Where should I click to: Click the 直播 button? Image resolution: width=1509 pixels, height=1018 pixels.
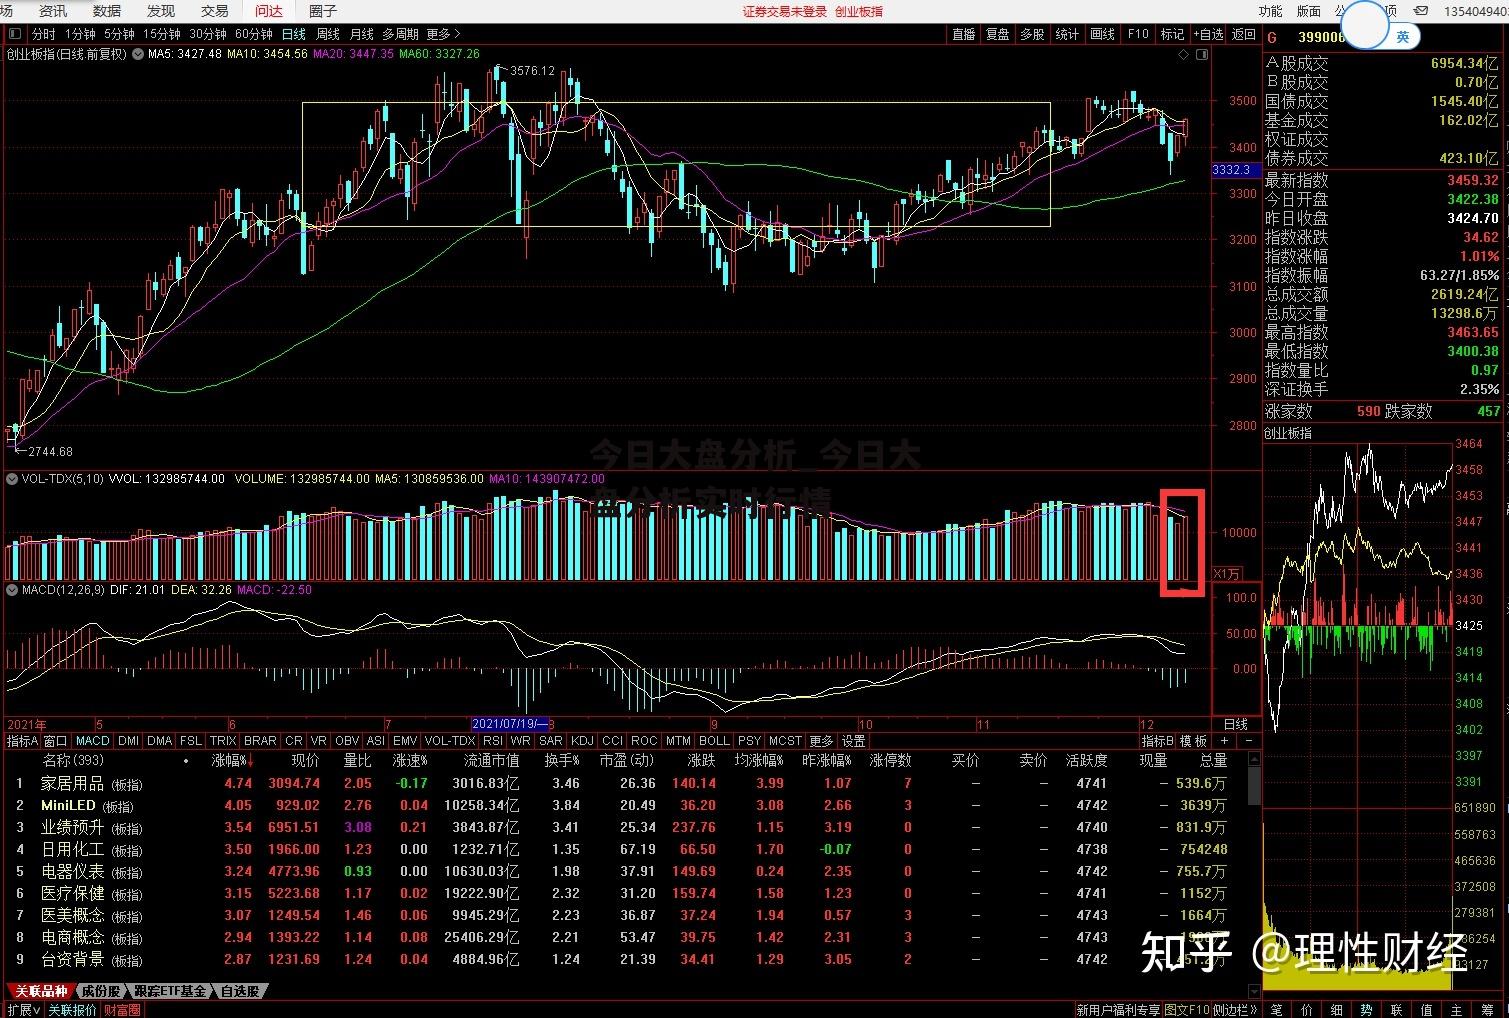963,34
